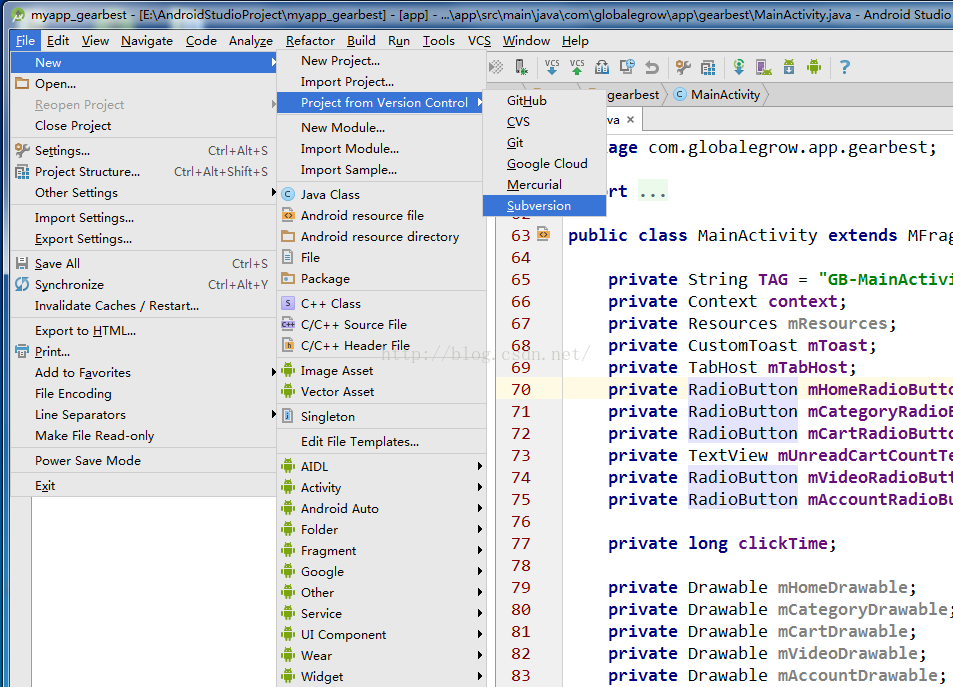Expand the UI Component submenu arrow
The height and width of the screenshot is (687, 953).
pos(480,634)
